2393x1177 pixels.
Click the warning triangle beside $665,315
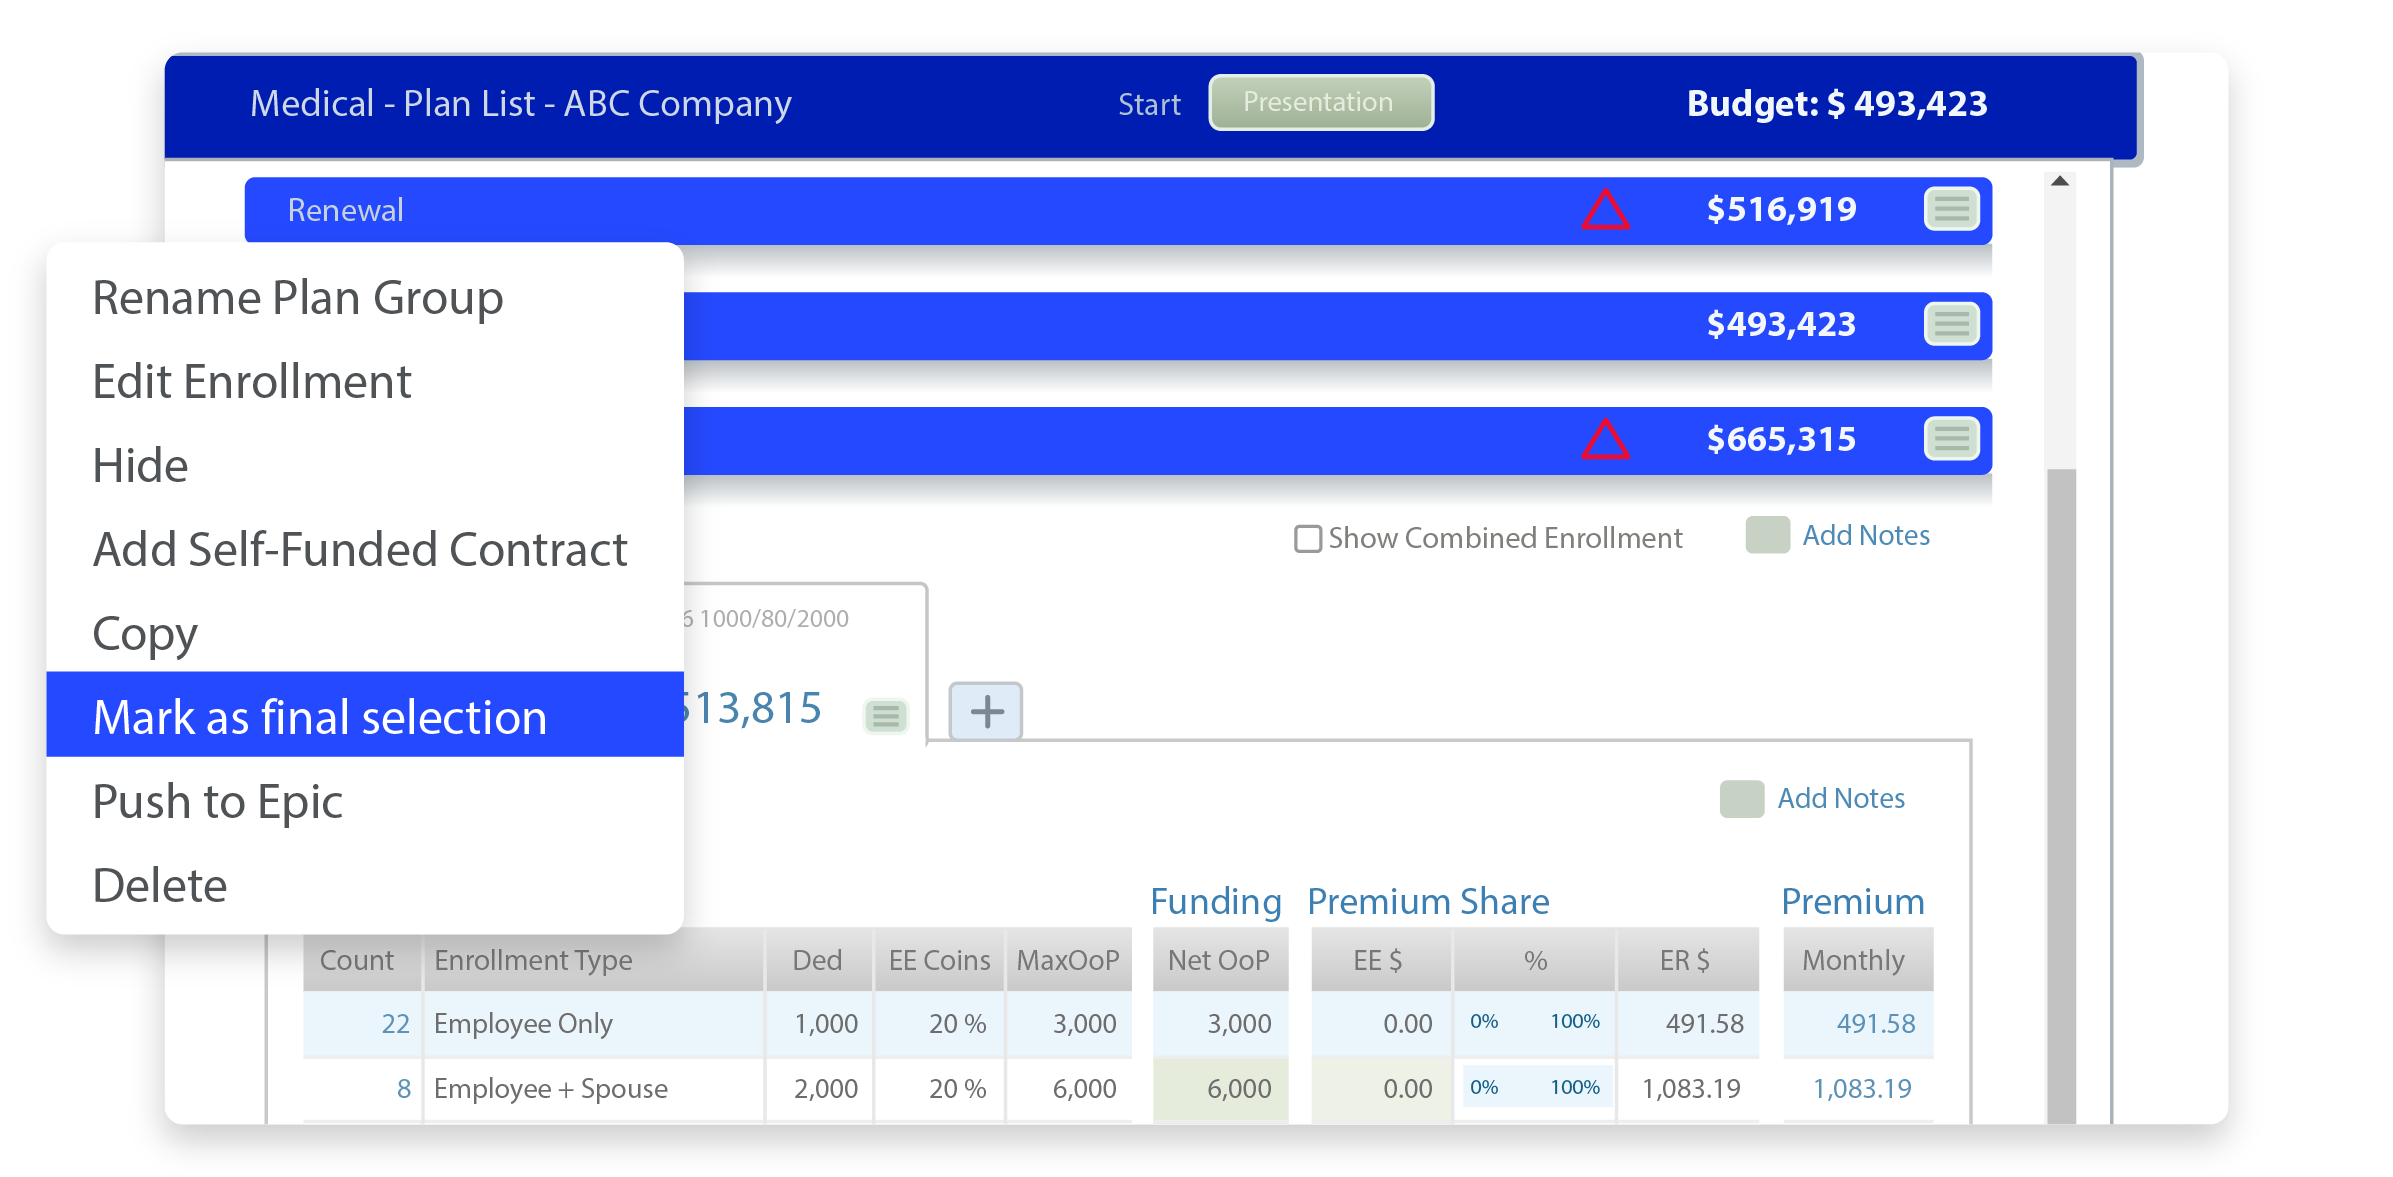click(1605, 439)
